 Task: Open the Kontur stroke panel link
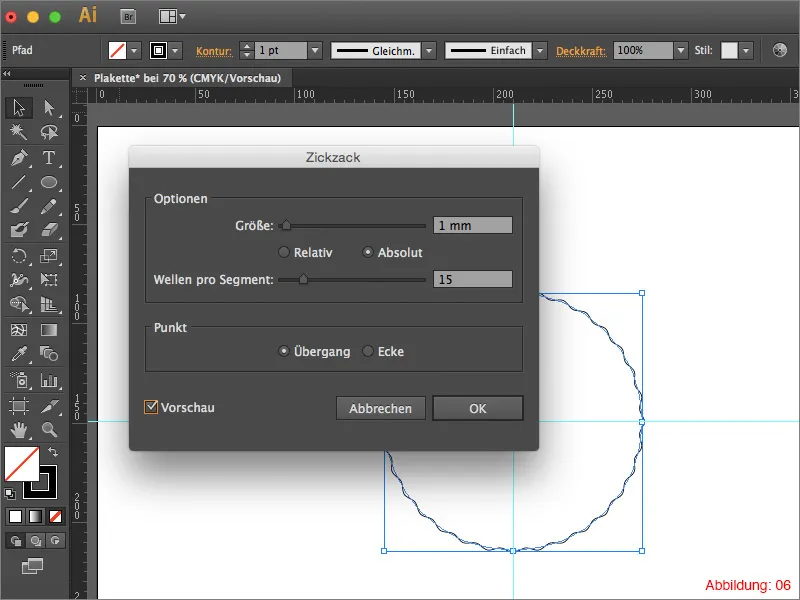click(x=214, y=51)
